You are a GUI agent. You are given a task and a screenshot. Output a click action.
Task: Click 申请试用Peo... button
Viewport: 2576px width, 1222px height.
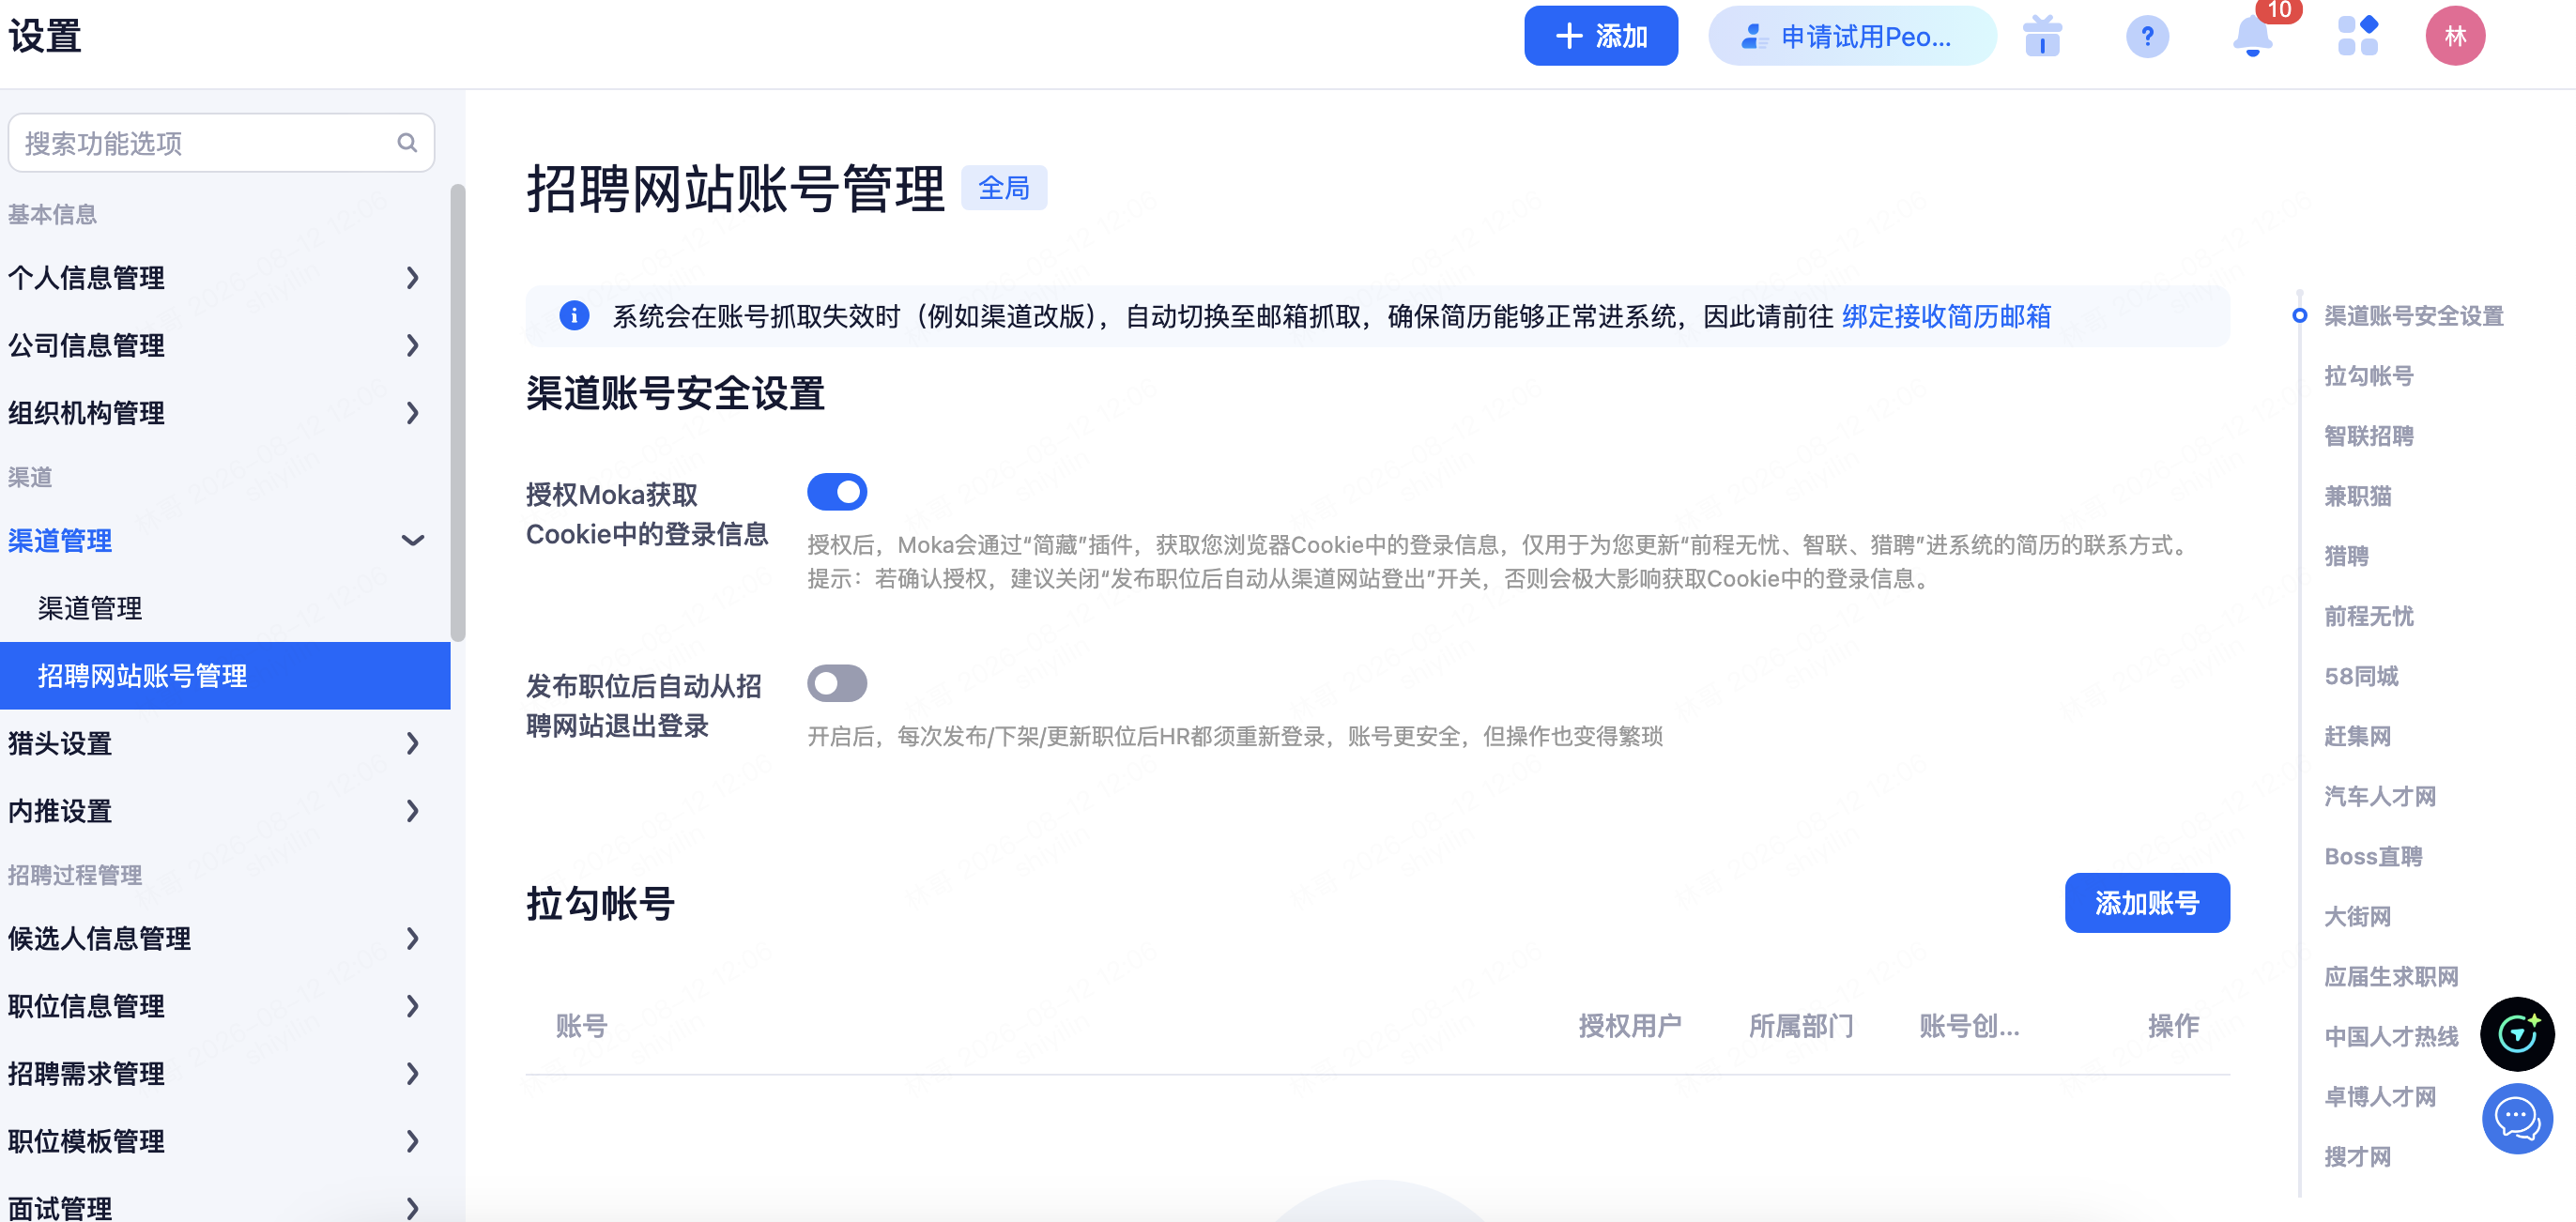coord(1852,36)
